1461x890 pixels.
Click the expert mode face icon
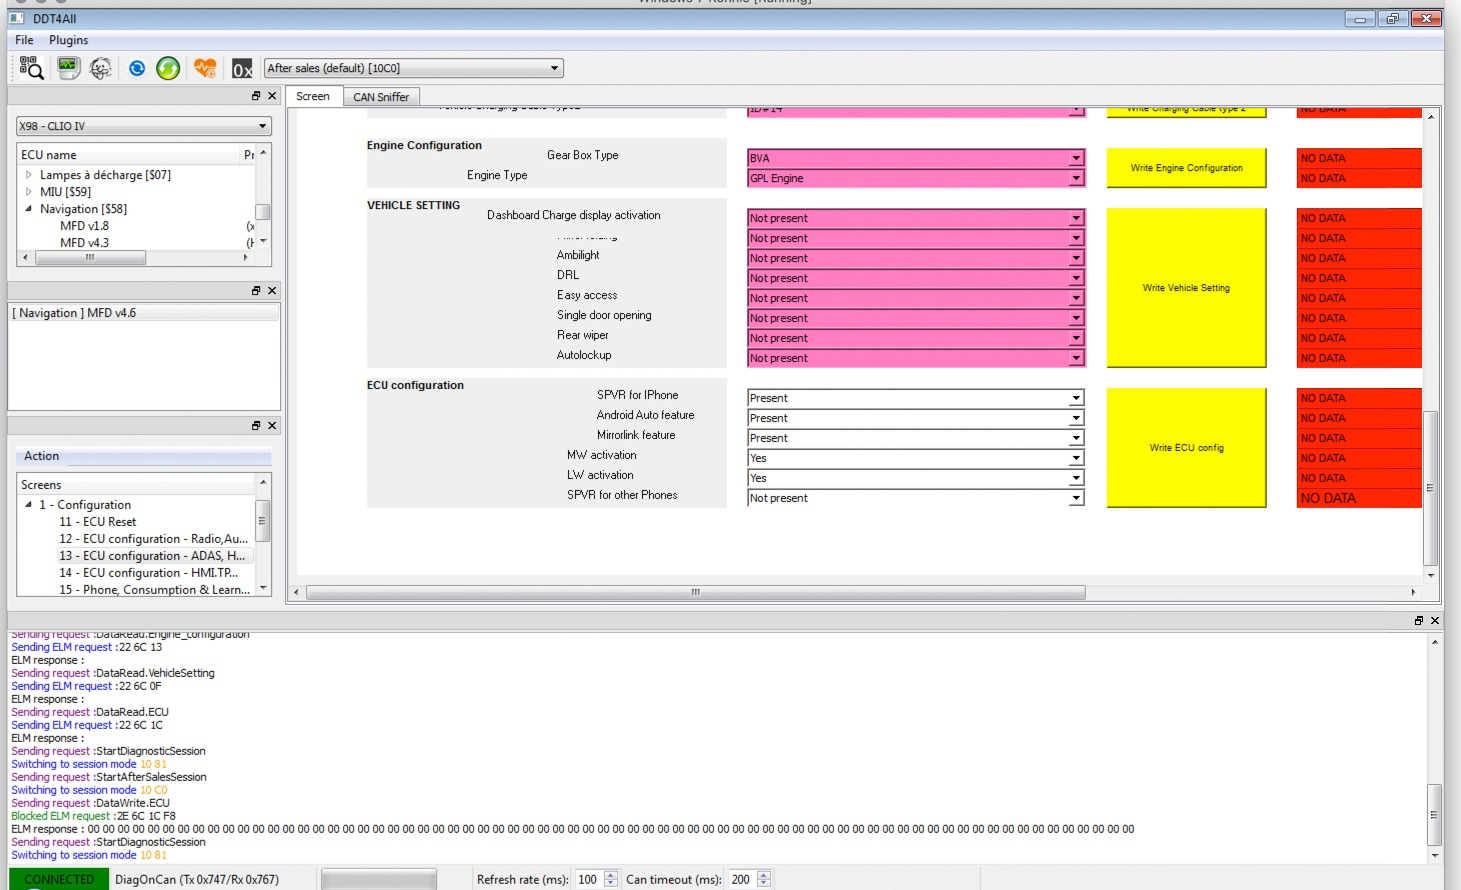pyautogui.click(x=100, y=68)
